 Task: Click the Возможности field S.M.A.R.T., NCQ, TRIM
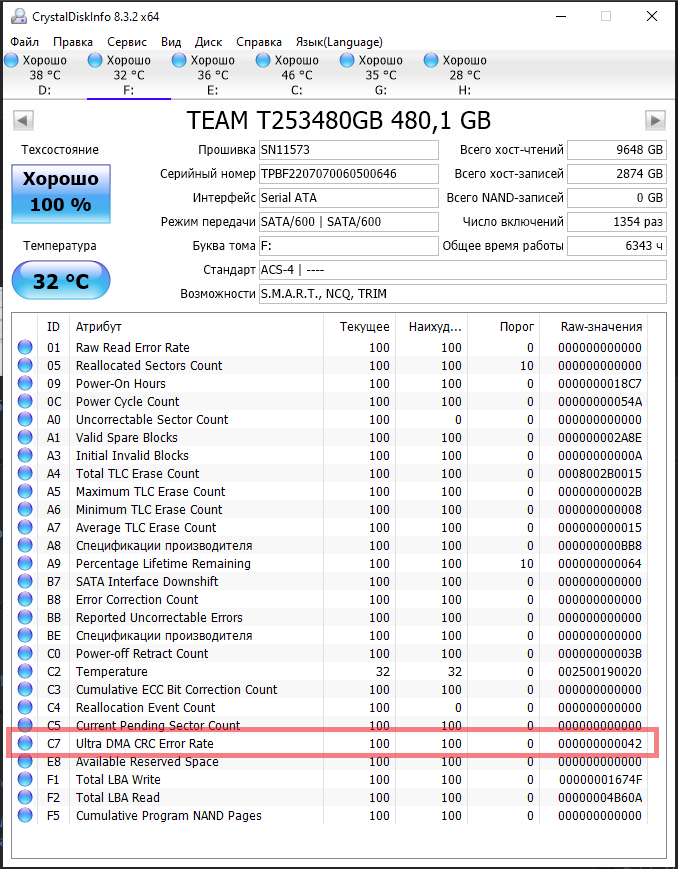pyautogui.click(x=463, y=294)
